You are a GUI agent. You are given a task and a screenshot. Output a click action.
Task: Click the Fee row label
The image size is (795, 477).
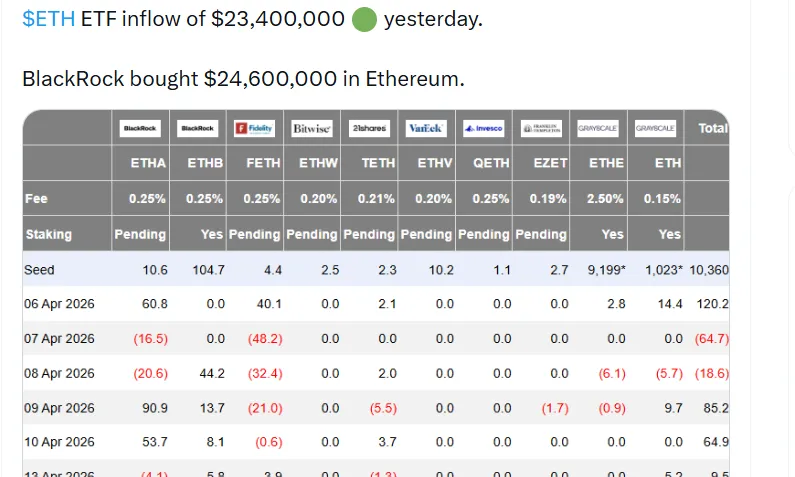36,199
